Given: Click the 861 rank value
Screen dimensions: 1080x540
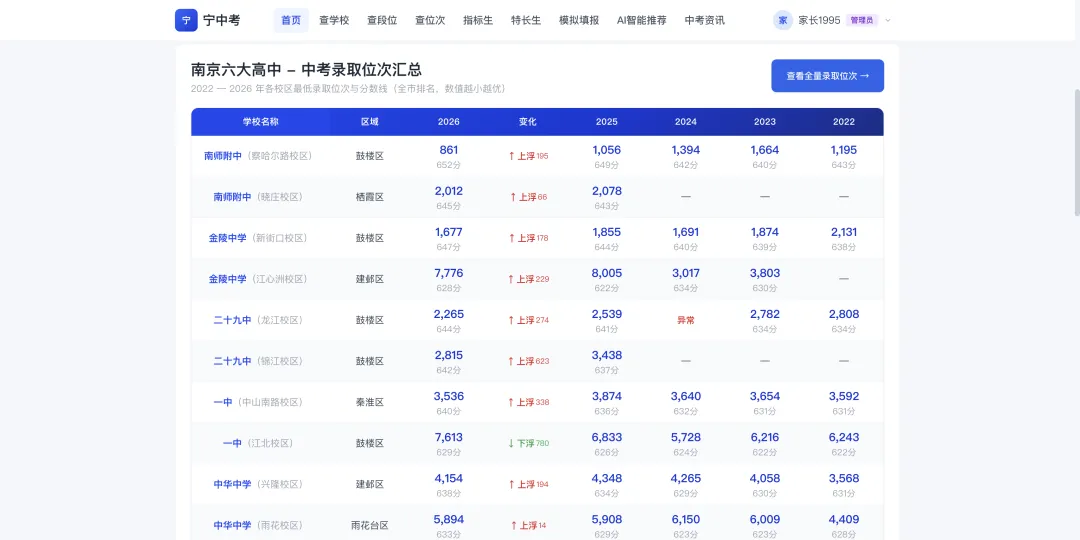Looking at the screenshot, I should (448, 150).
